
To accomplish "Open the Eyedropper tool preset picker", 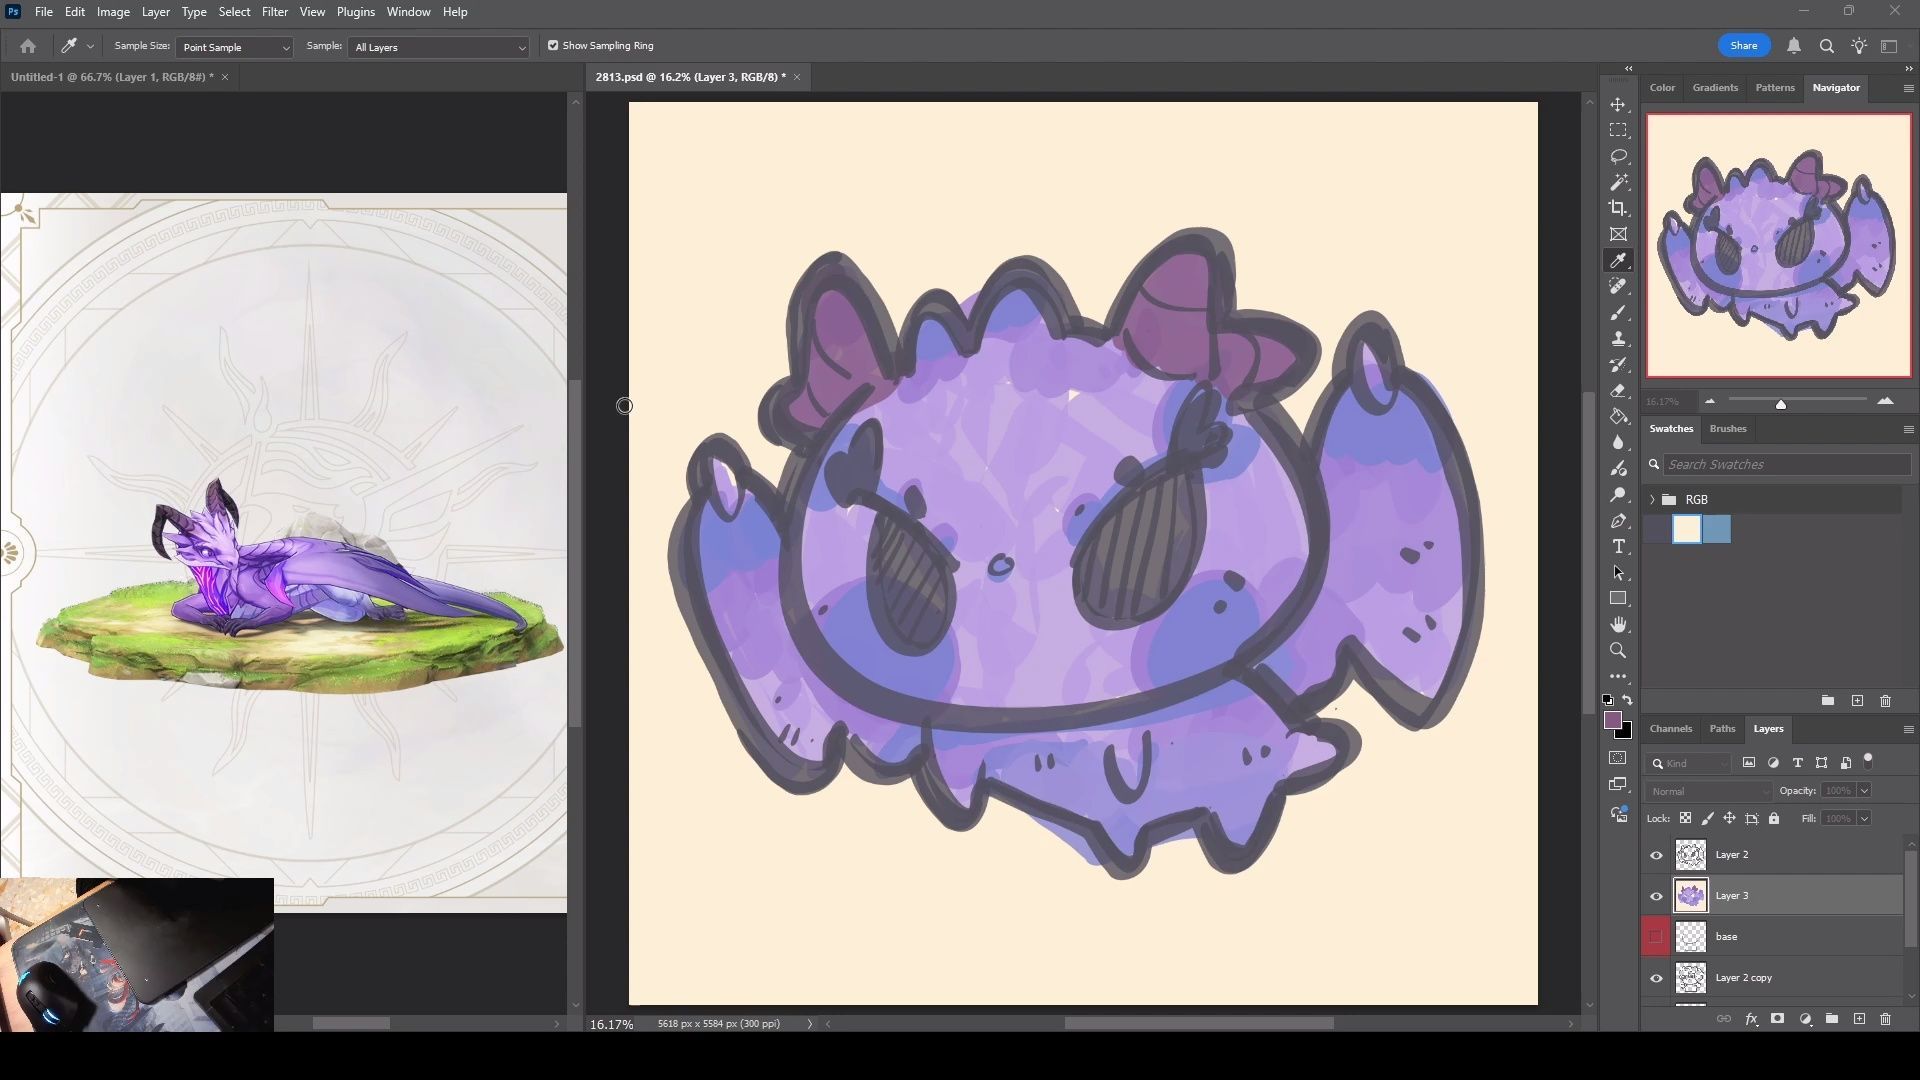I will tap(90, 46).
